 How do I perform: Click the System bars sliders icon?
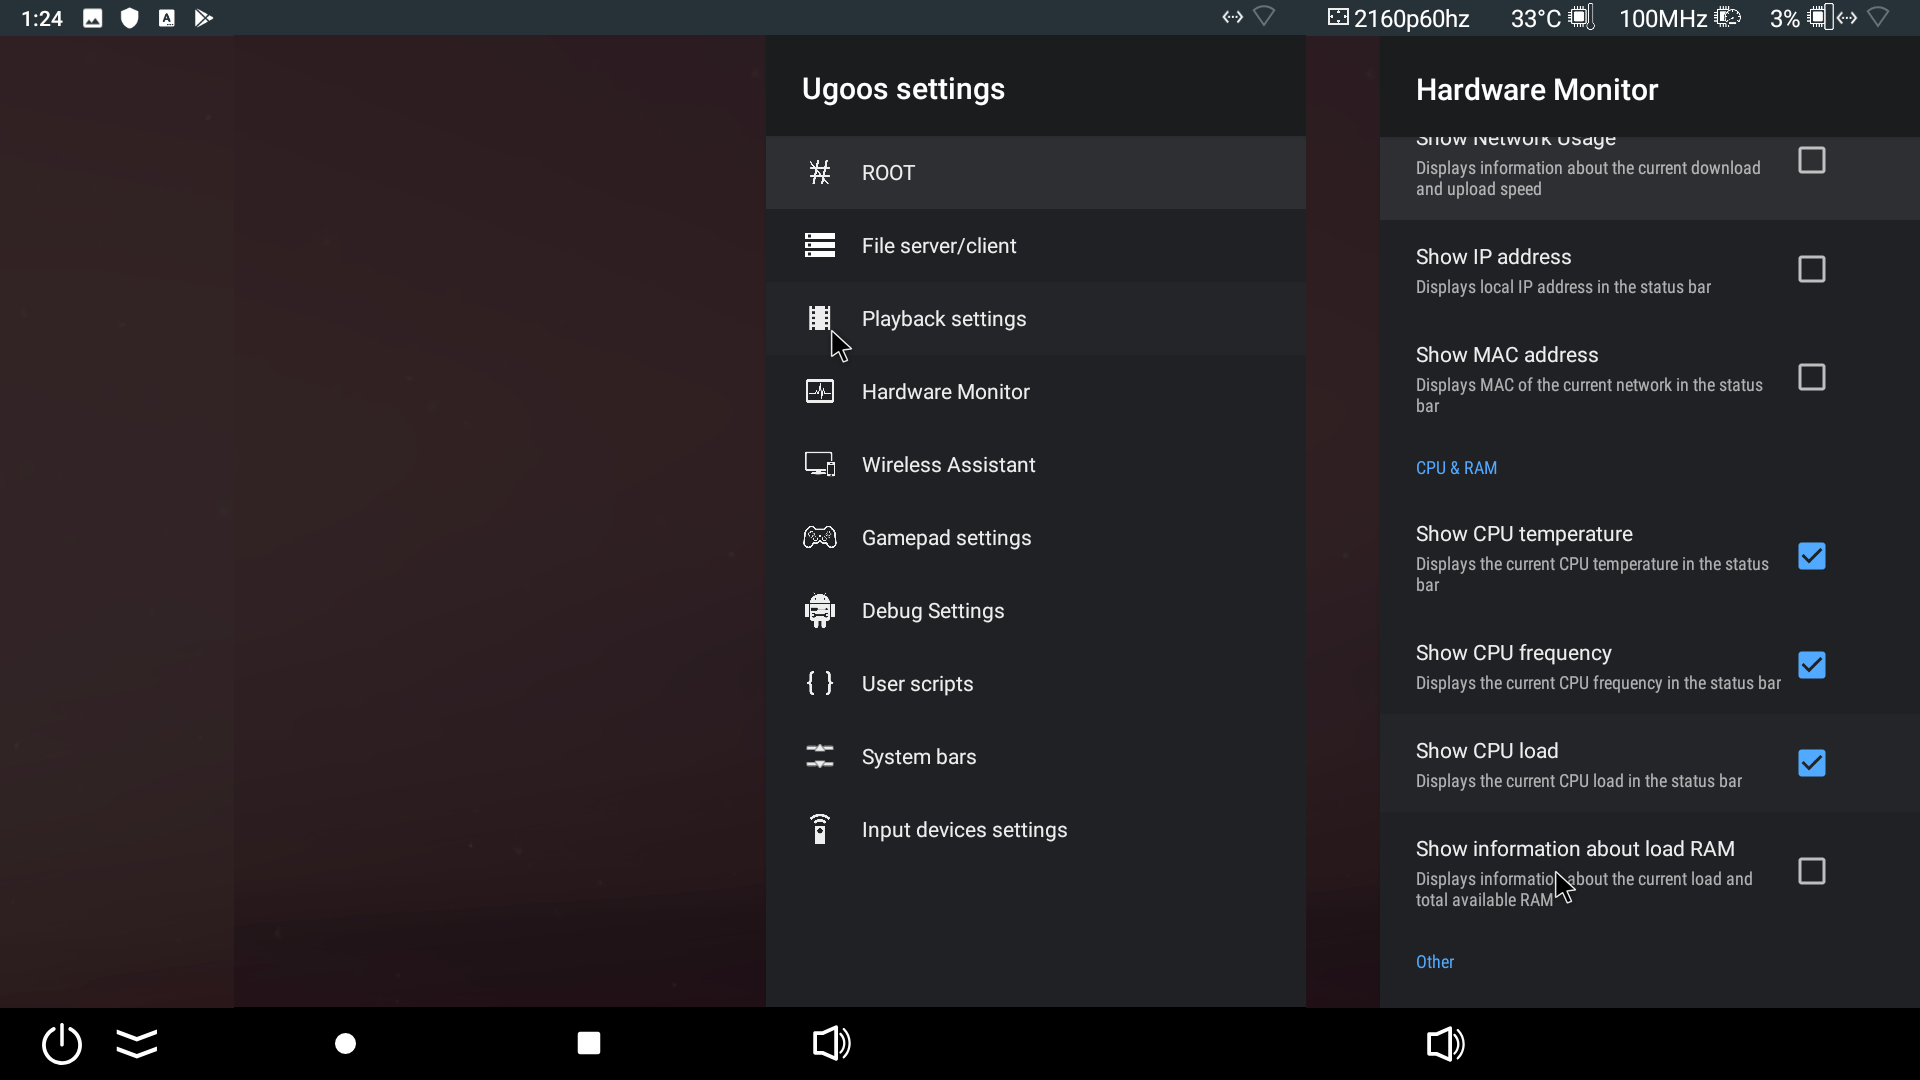819,756
